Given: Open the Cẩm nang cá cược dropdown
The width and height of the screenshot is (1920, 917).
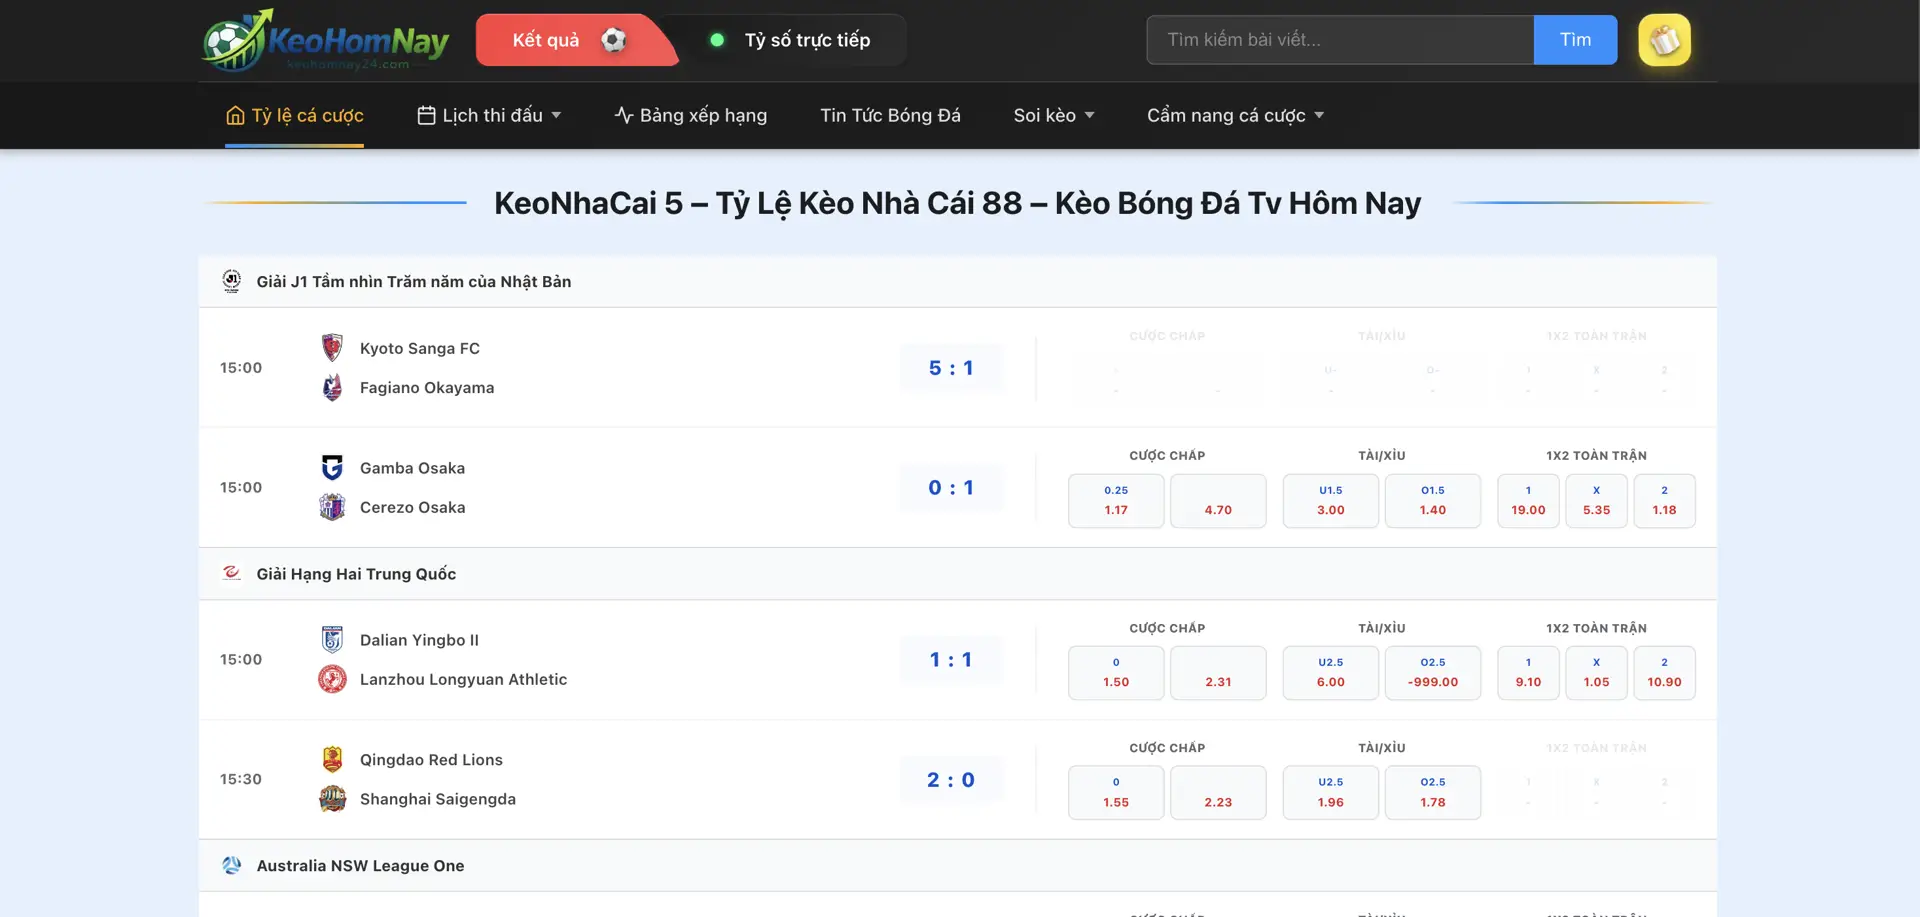Looking at the screenshot, I should pos(1235,116).
